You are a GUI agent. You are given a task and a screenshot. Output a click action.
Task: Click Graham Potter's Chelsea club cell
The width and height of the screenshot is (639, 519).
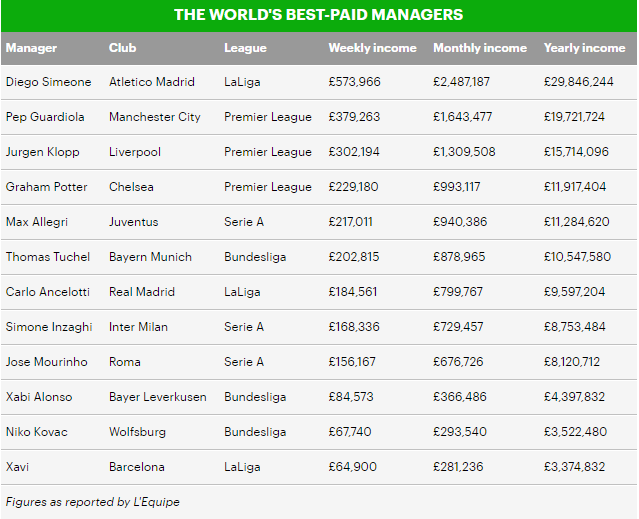(x=132, y=187)
